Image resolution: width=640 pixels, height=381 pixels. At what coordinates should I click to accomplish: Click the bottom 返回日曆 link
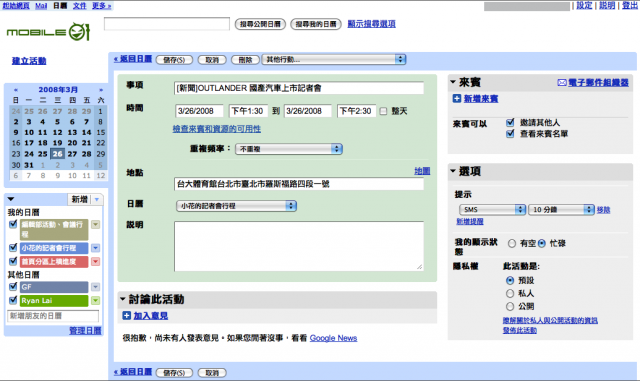pyautogui.click(x=133, y=372)
